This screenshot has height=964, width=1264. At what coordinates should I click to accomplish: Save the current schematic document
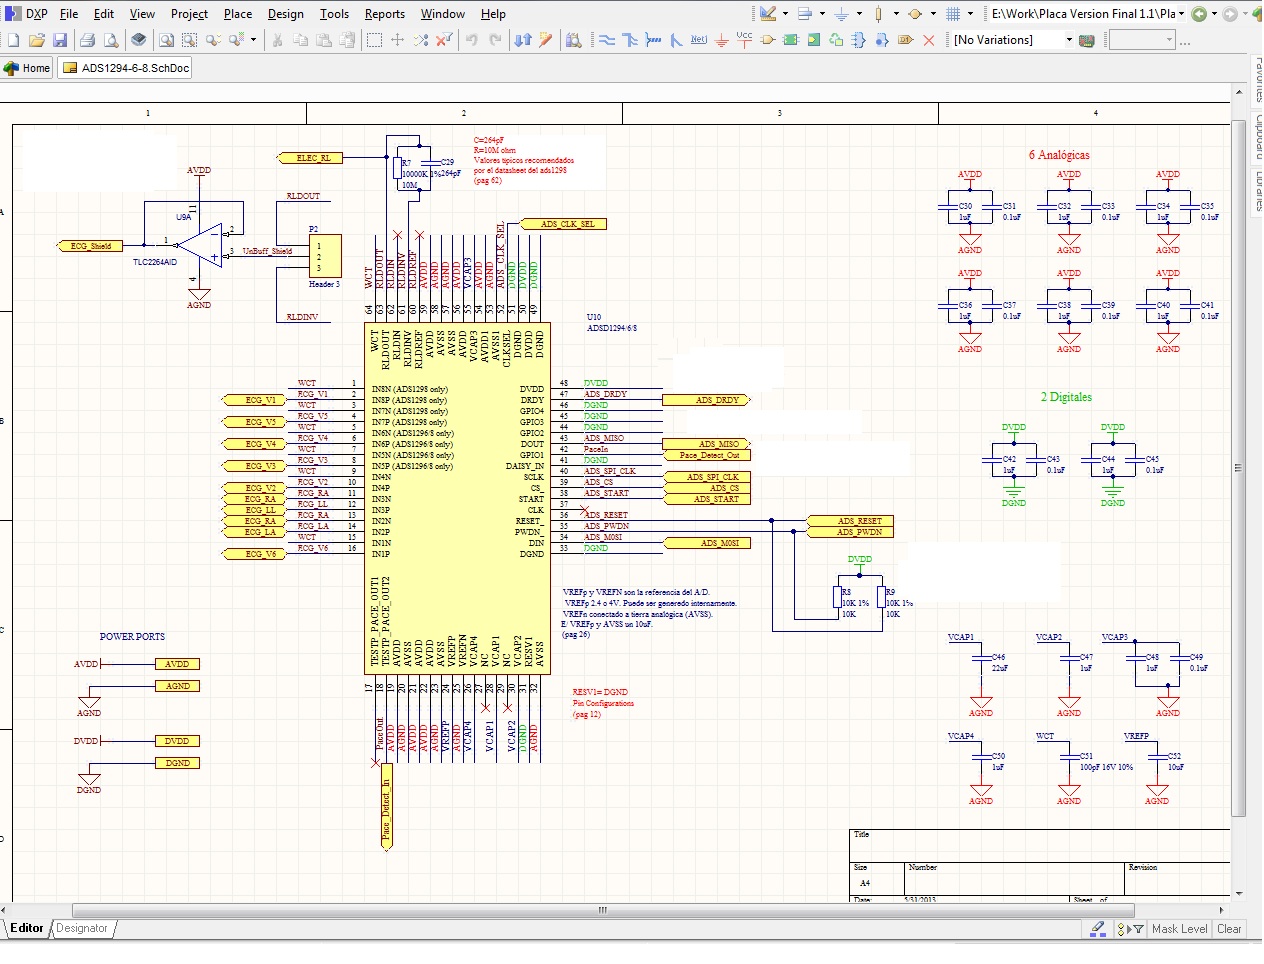coord(60,40)
